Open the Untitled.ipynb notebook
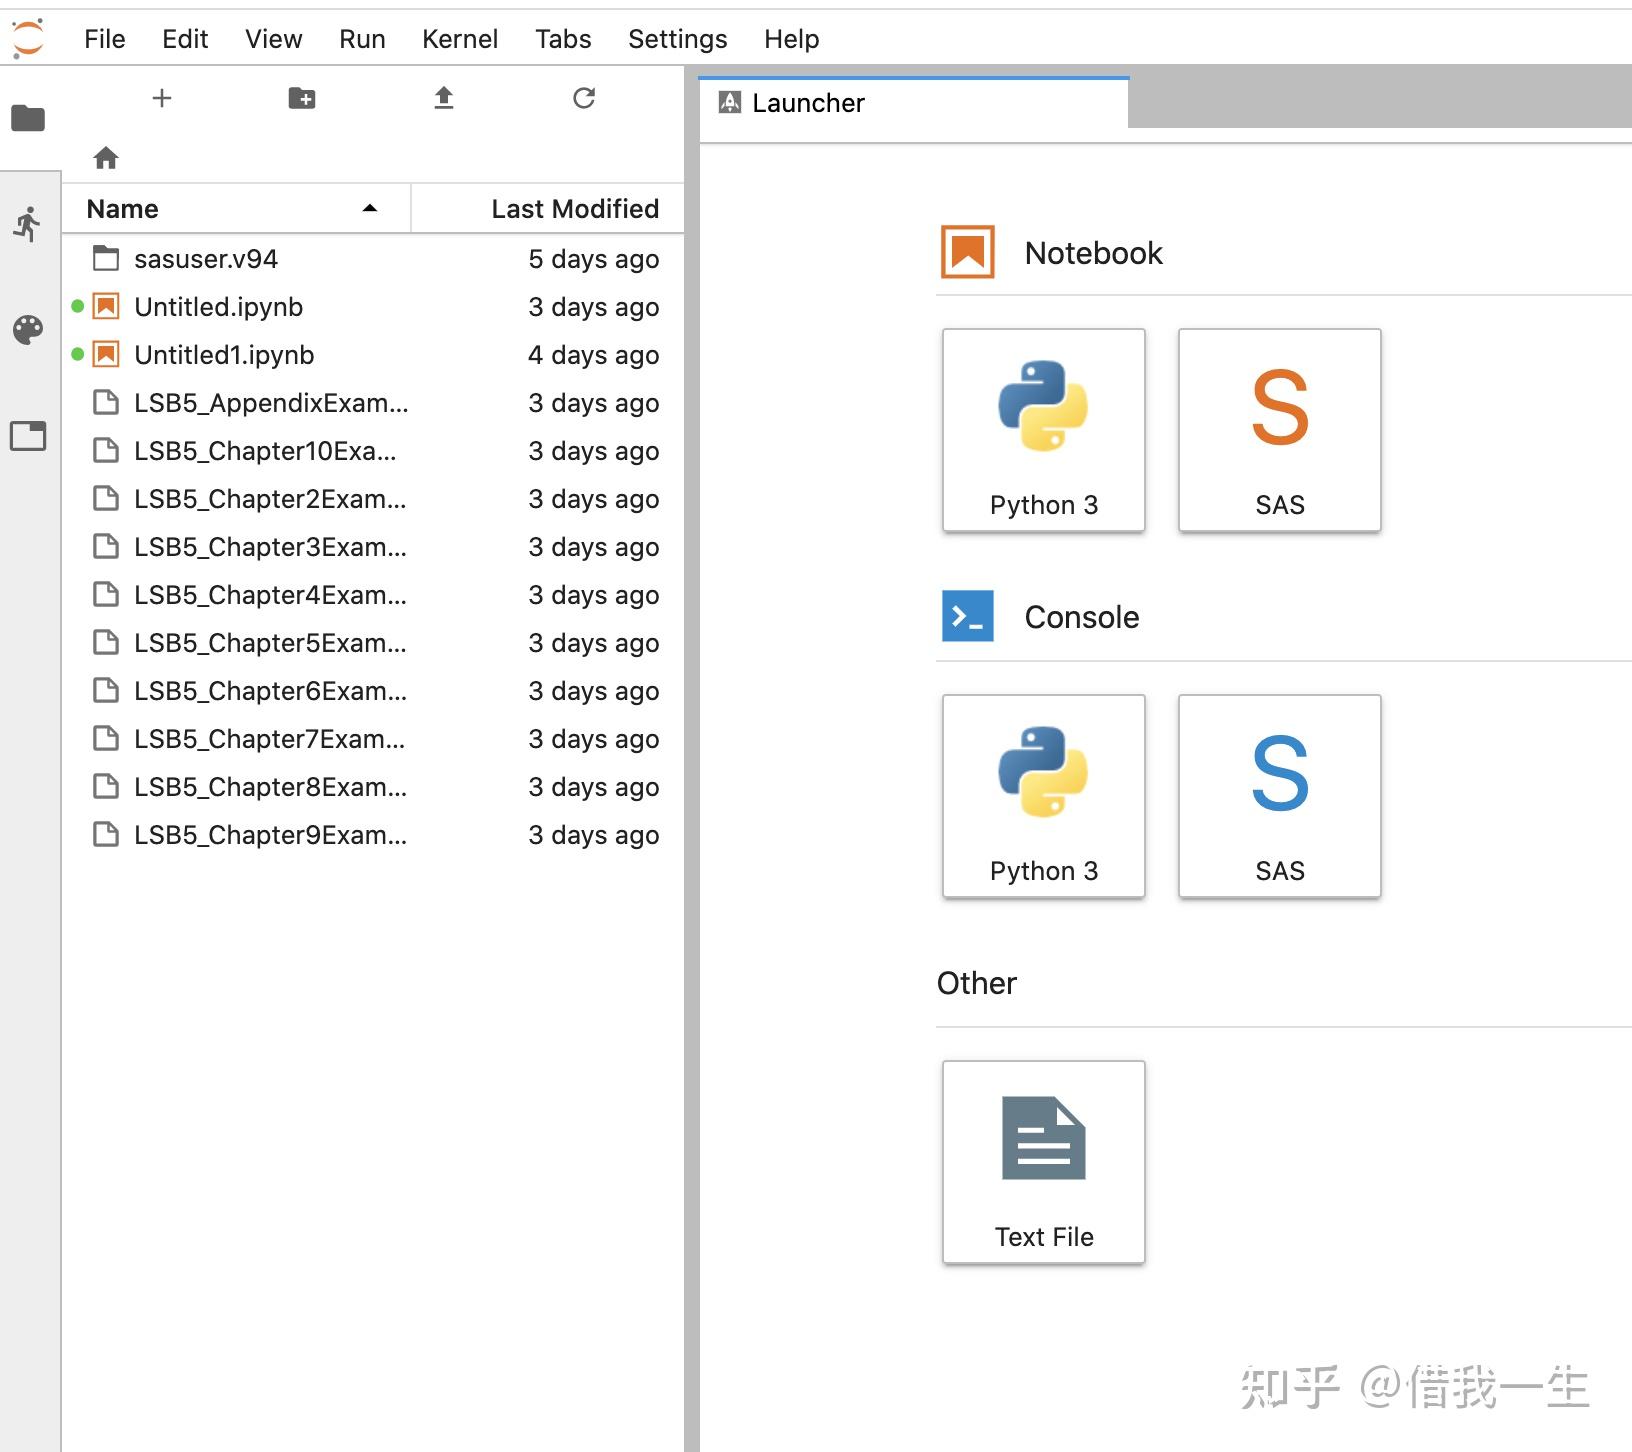1632x1452 pixels. [219, 307]
